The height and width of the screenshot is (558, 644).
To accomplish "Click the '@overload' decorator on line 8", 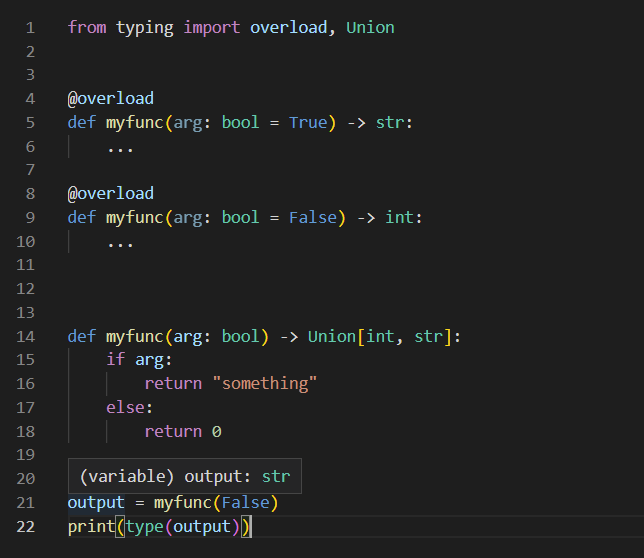I will coord(110,193).
